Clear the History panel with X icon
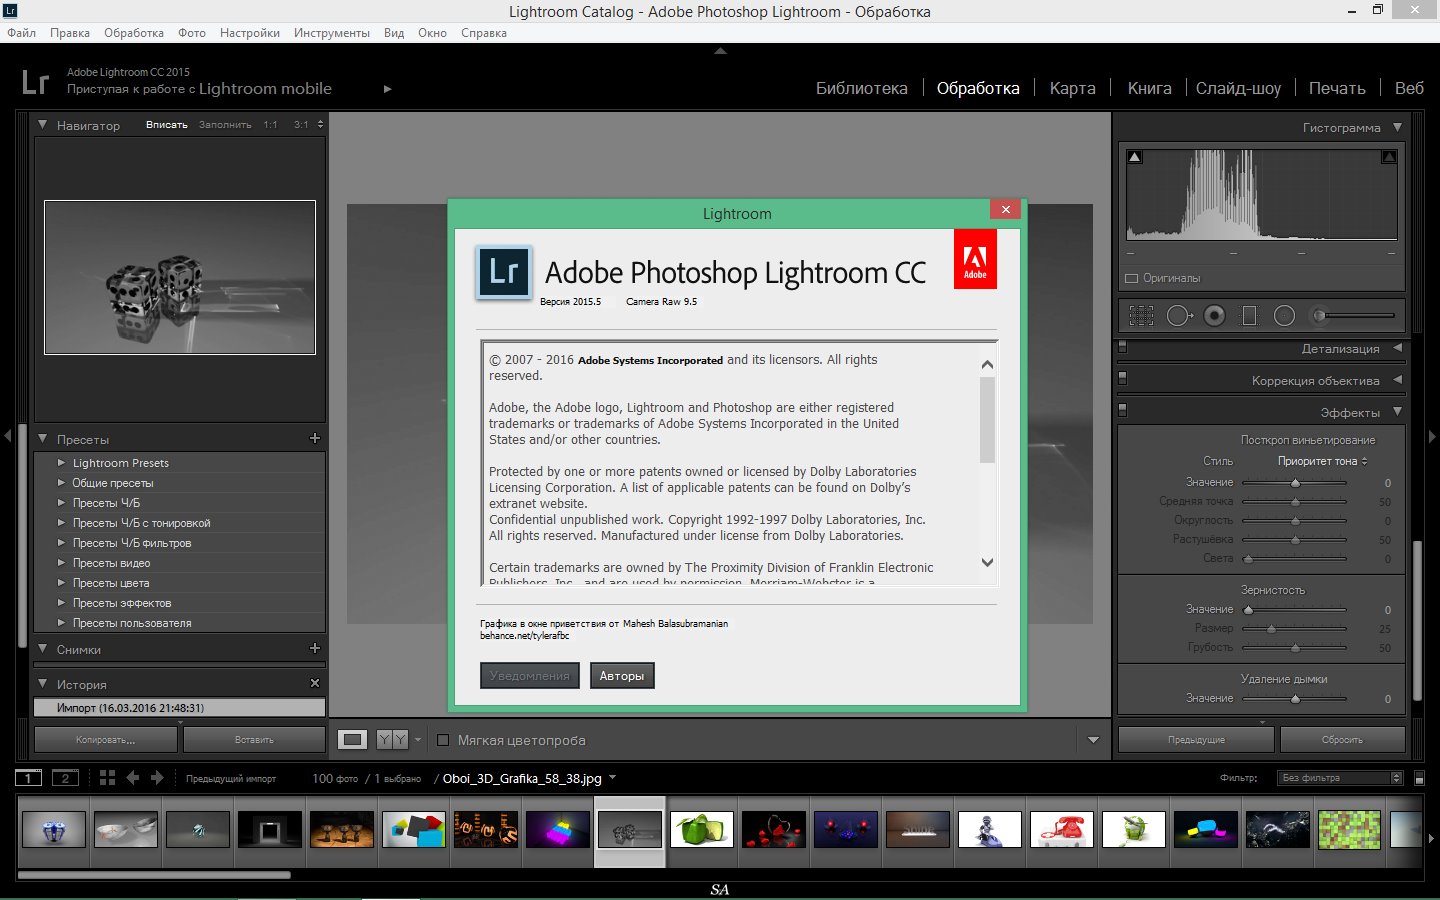Viewport: 1440px width, 900px height. click(x=315, y=683)
